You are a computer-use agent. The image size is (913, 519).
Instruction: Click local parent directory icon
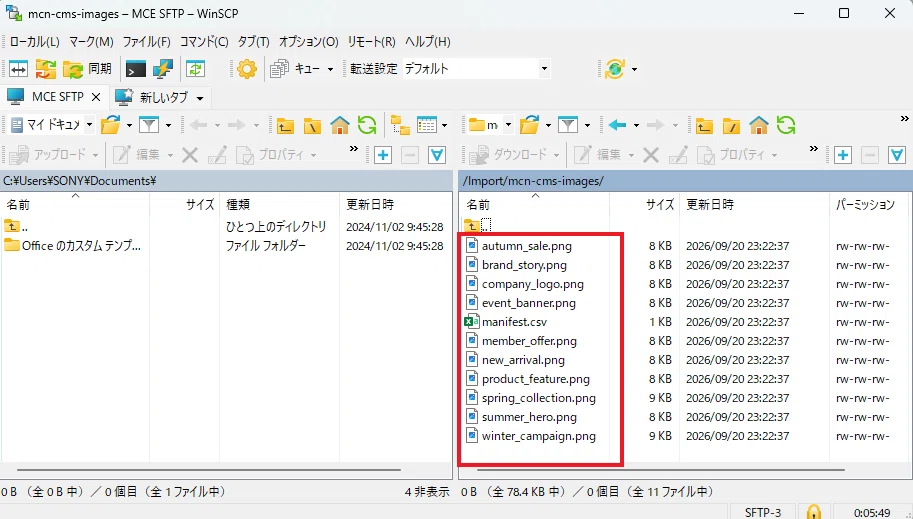285,125
